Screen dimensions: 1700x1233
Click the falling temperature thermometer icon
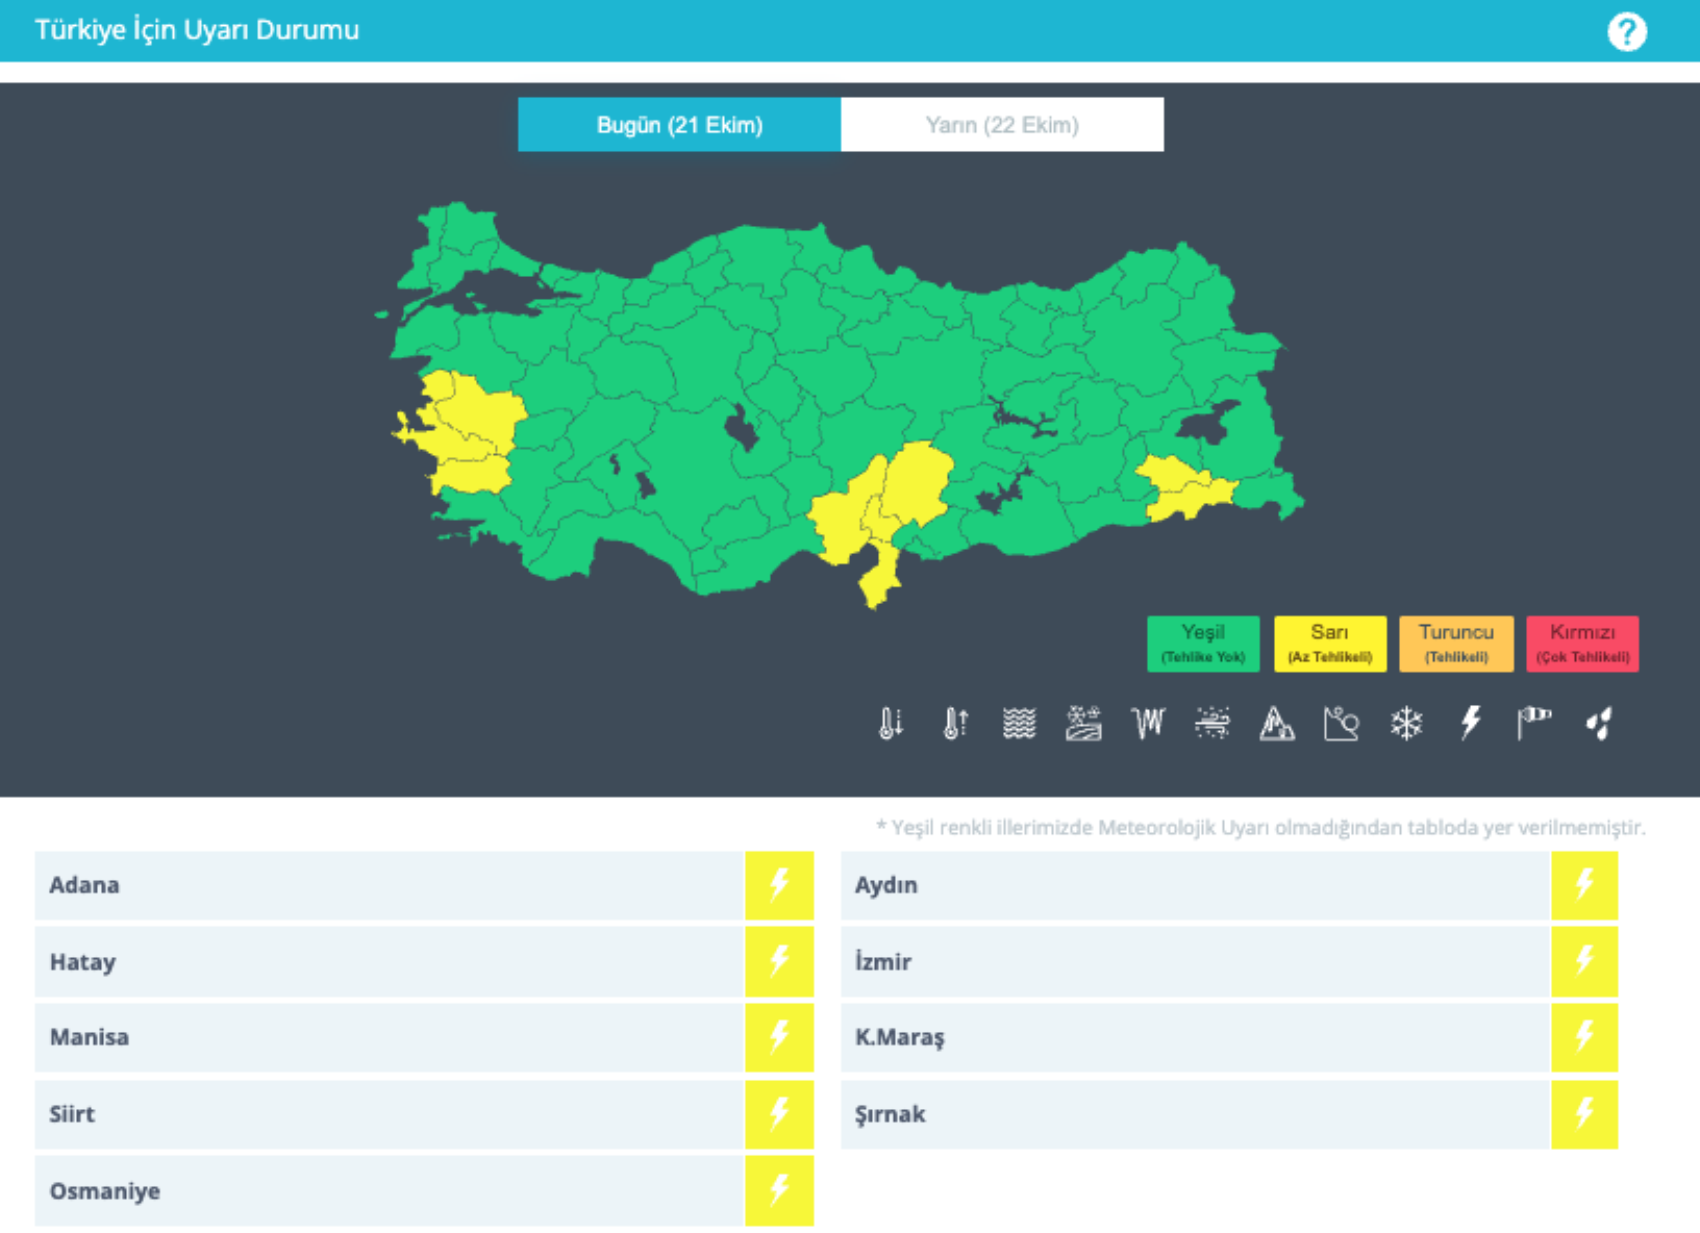(890, 722)
